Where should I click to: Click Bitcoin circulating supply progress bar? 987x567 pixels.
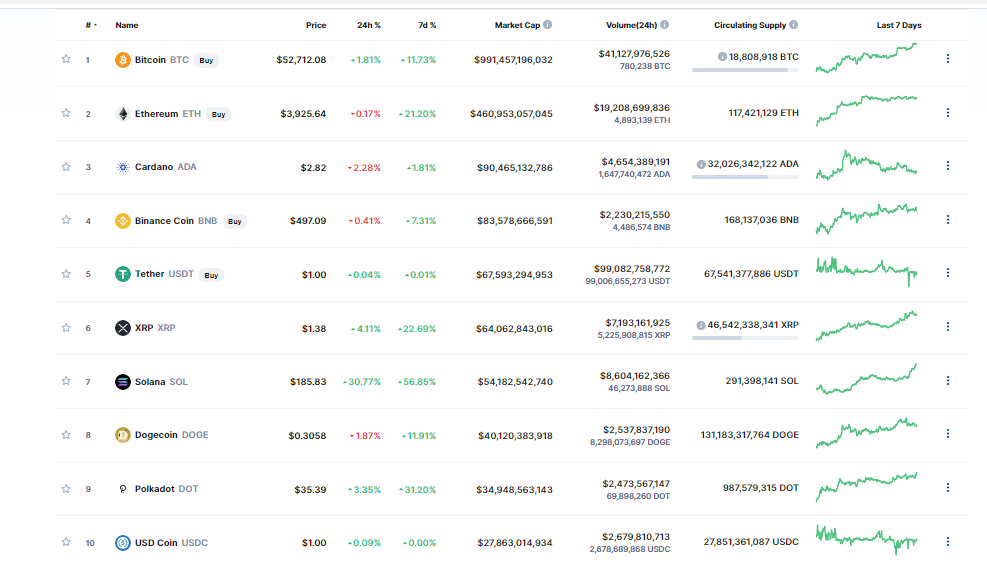coord(745,70)
